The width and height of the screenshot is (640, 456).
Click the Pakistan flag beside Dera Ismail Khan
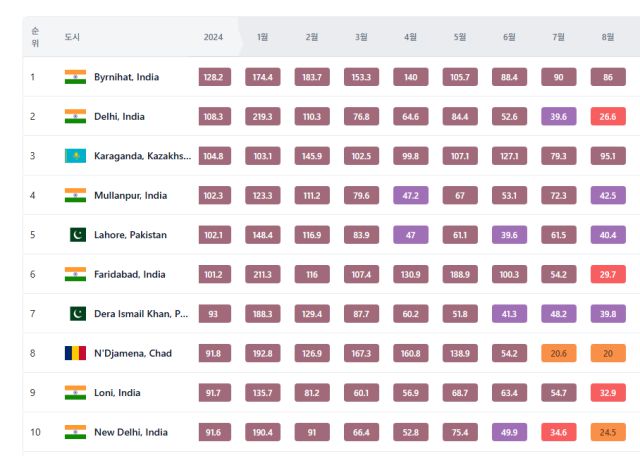(77, 314)
